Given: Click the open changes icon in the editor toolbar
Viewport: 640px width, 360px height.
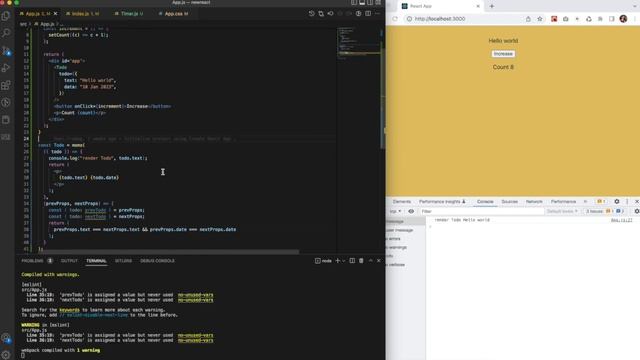Looking at the screenshot, I should point(321,13).
